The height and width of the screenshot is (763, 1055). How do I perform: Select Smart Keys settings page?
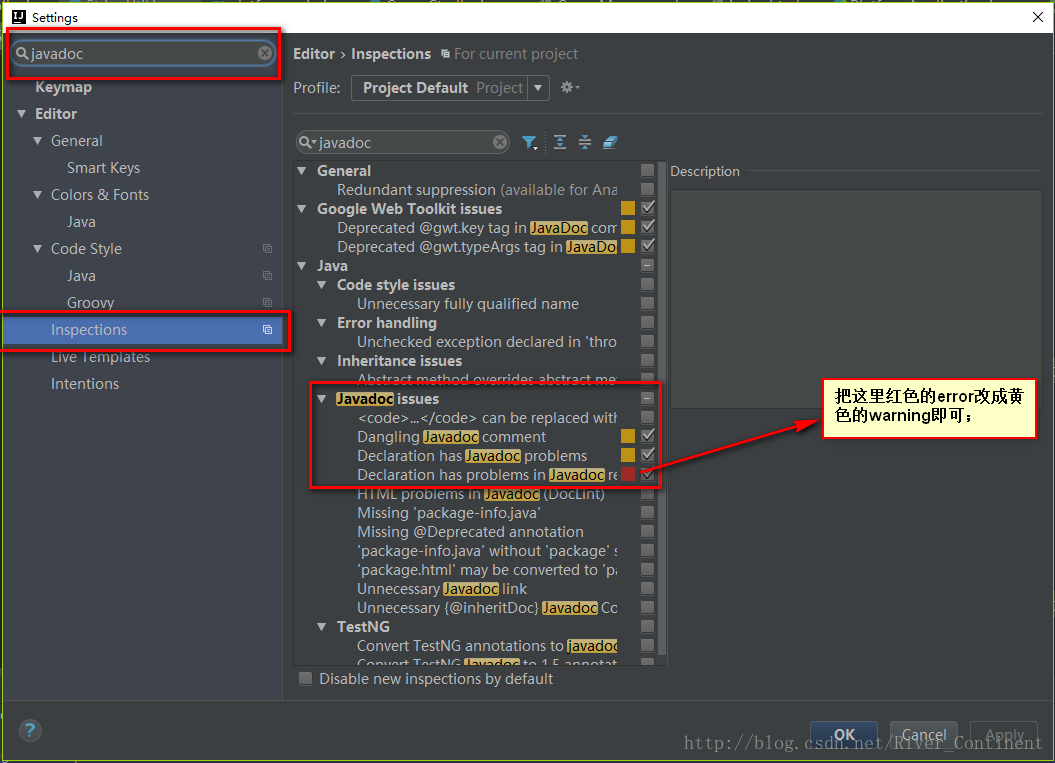point(104,168)
